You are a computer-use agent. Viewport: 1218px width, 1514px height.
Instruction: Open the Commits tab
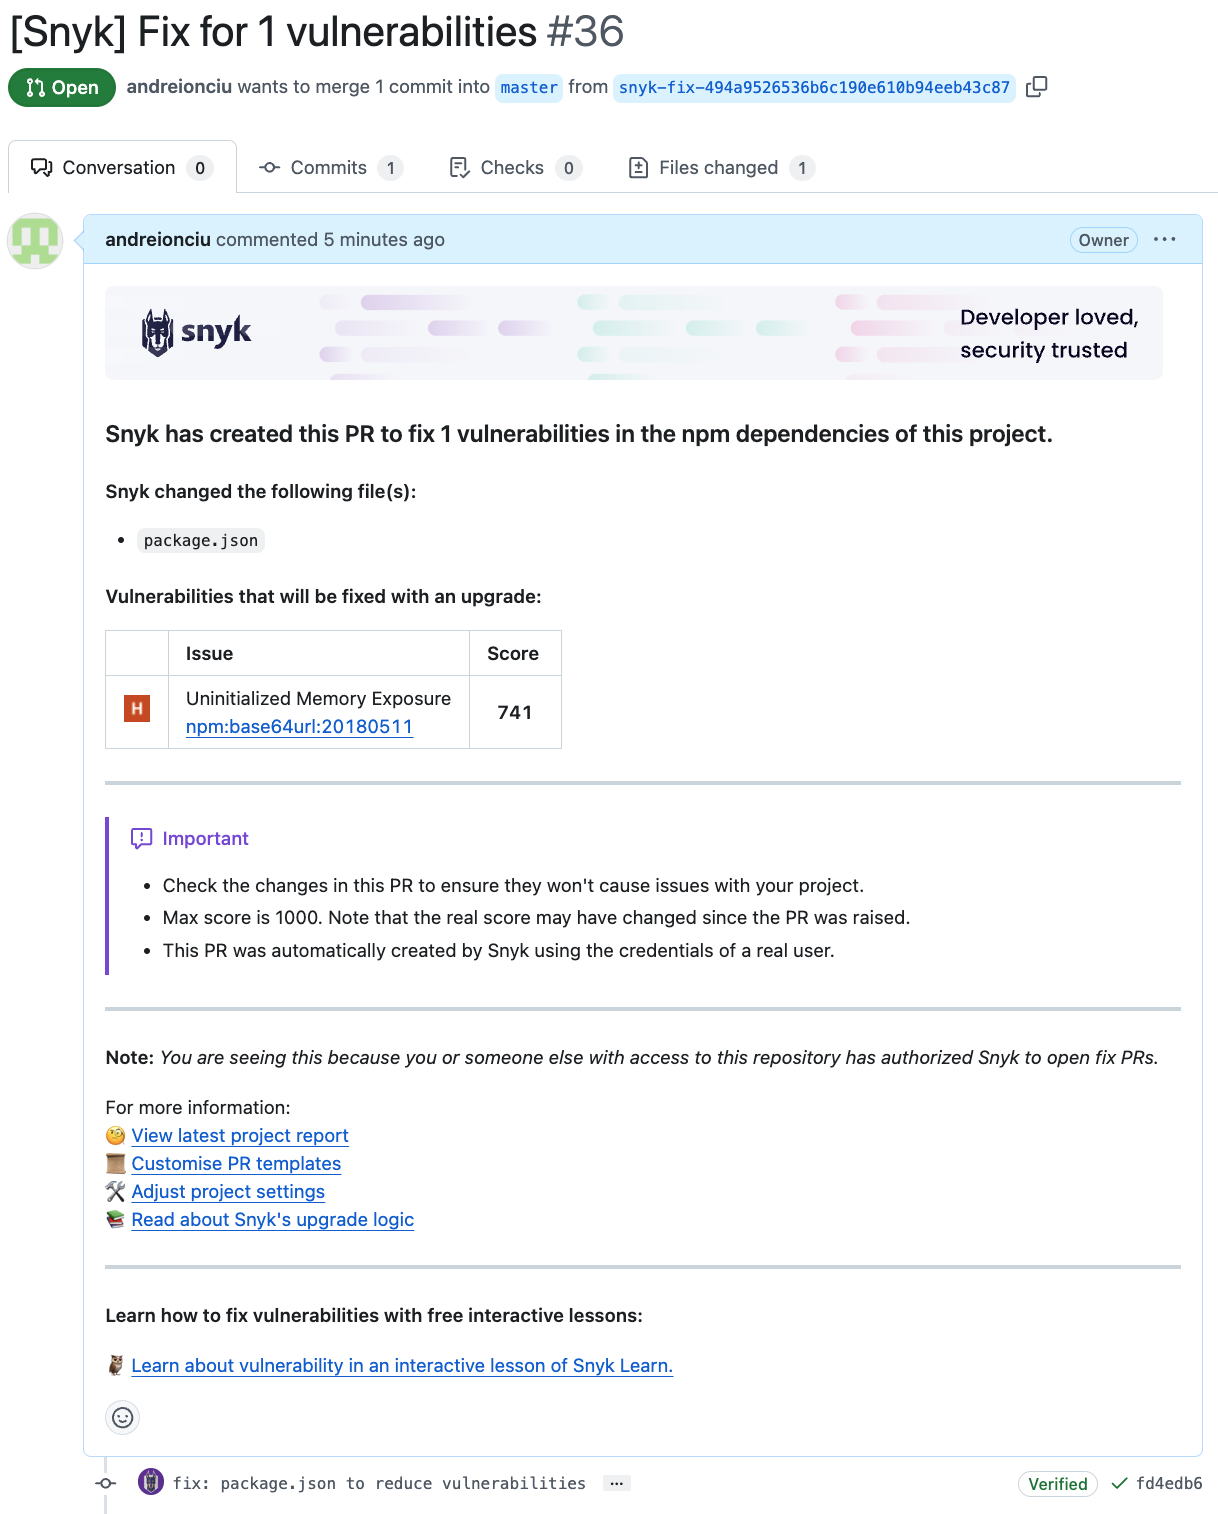pos(330,167)
